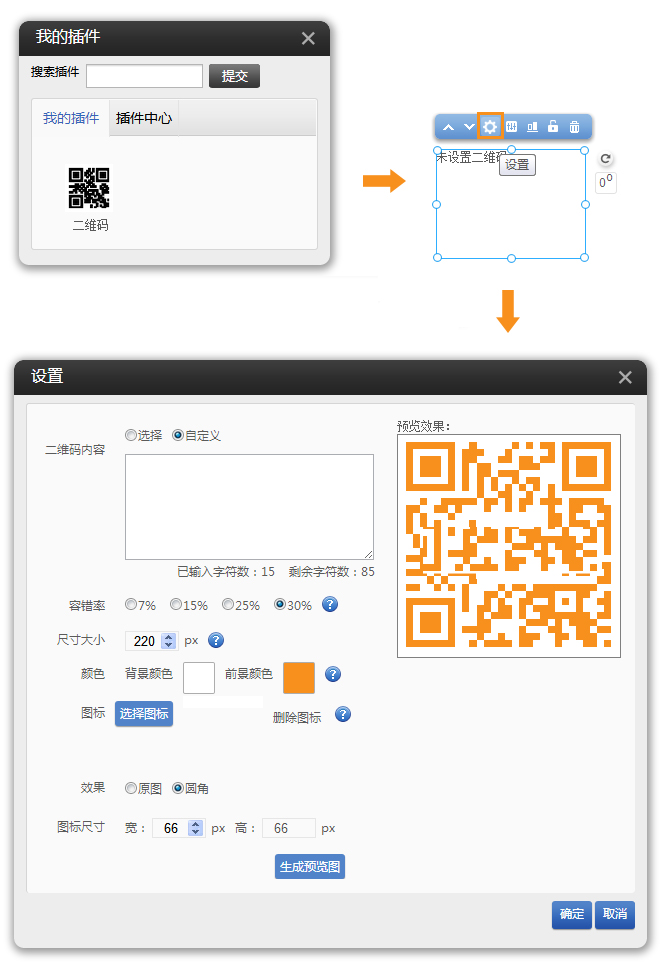Screen dimensions: 664x977
Task: Move widget layer up with the up chevron
Action: point(448,127)
